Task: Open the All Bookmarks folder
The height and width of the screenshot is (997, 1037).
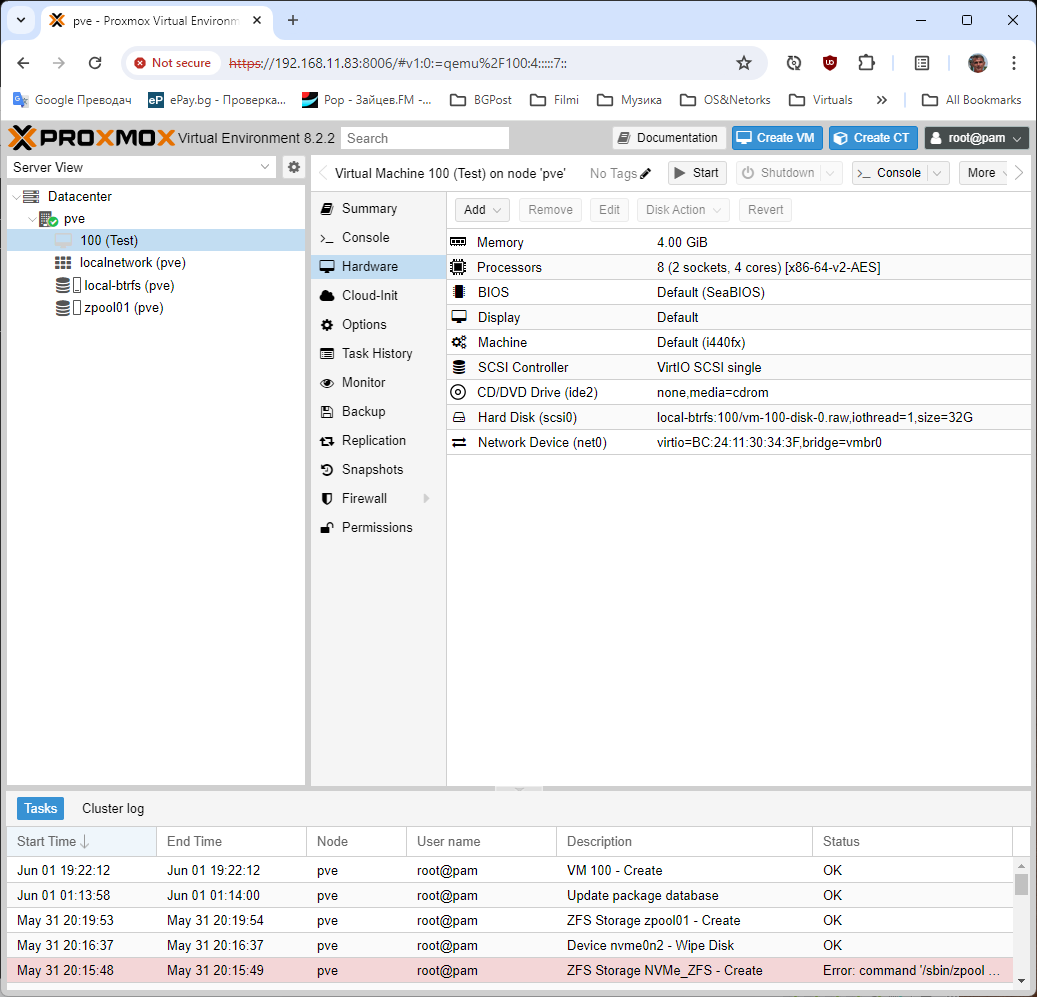Action: (x=972, y=100)
